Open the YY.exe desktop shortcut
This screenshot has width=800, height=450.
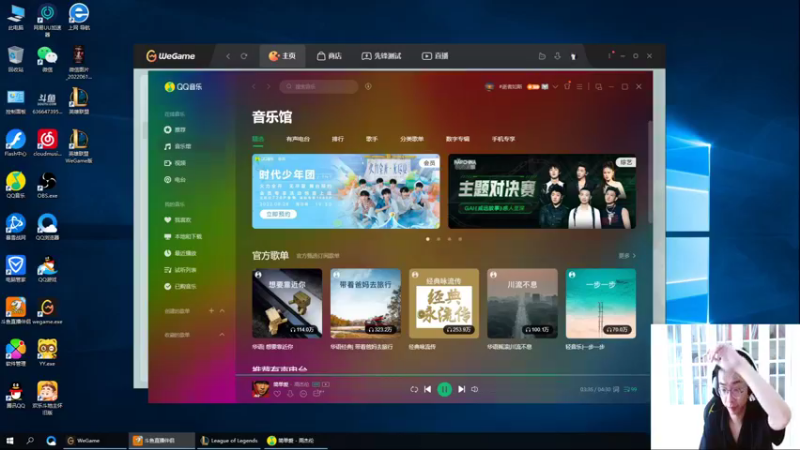[47, 353]
